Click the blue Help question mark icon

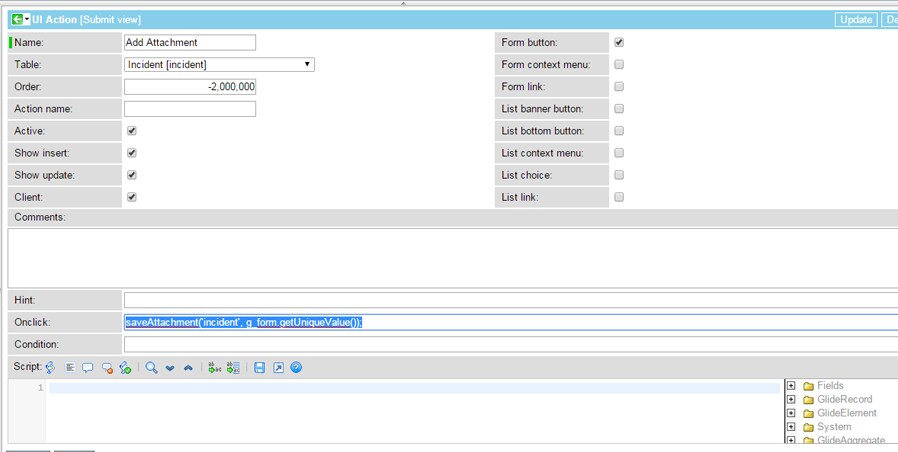296,368
